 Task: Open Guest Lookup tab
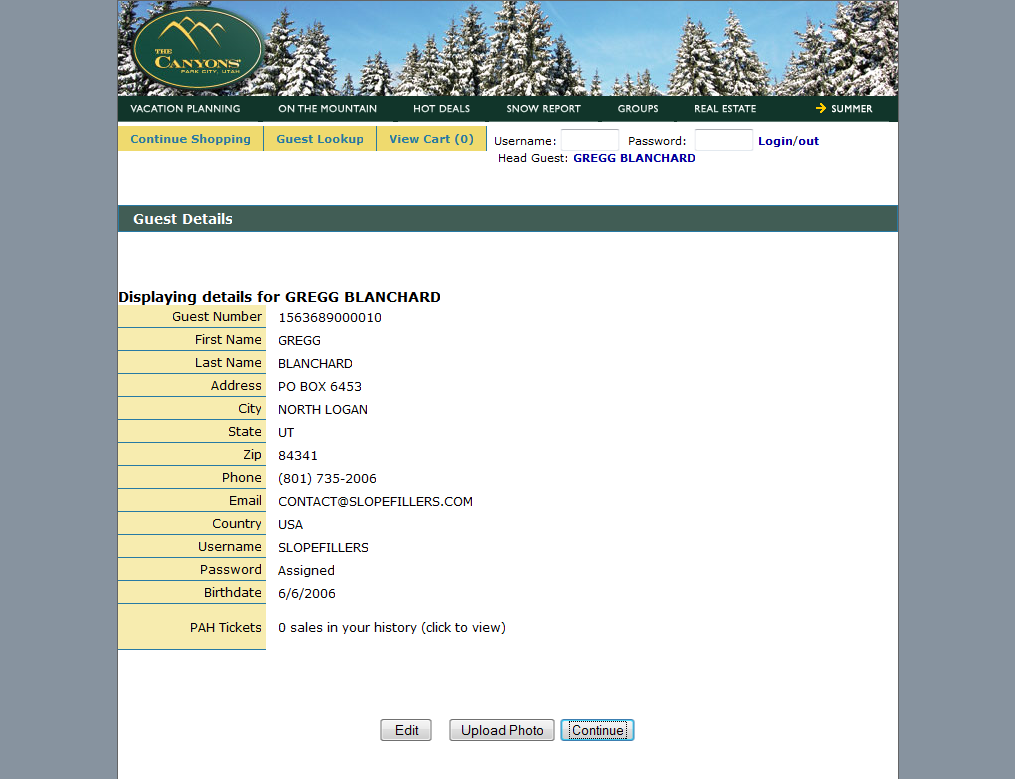320,139
